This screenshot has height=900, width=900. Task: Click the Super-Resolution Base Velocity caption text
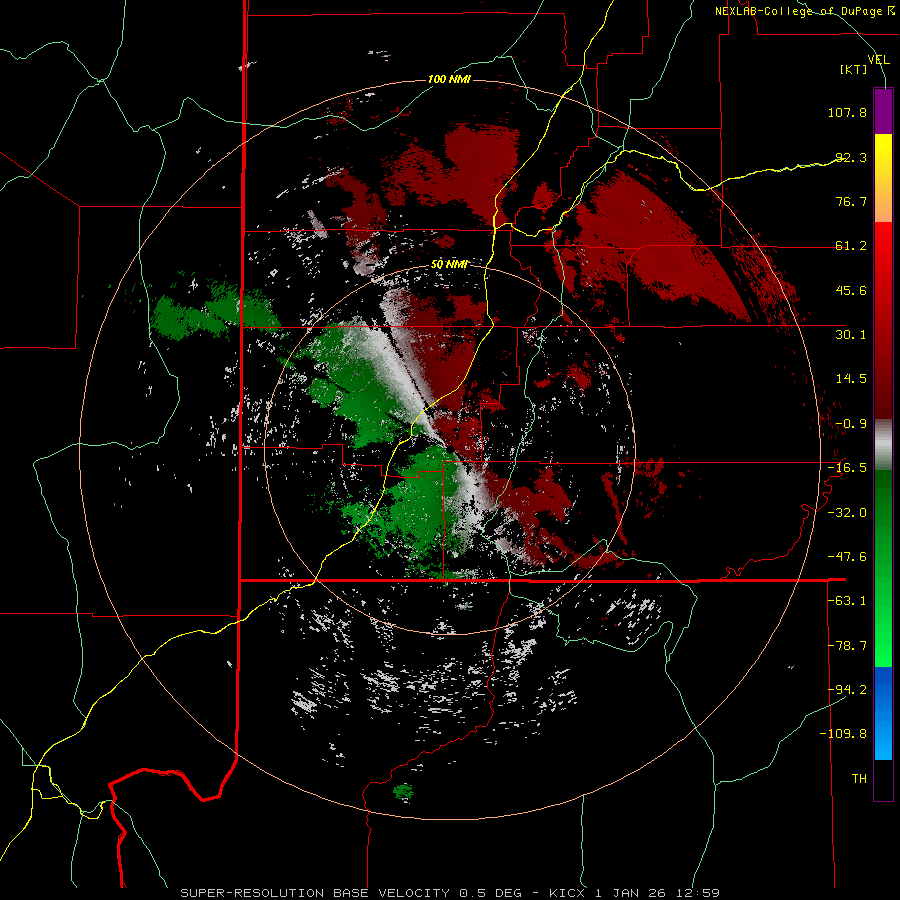(x=449, y=893)
